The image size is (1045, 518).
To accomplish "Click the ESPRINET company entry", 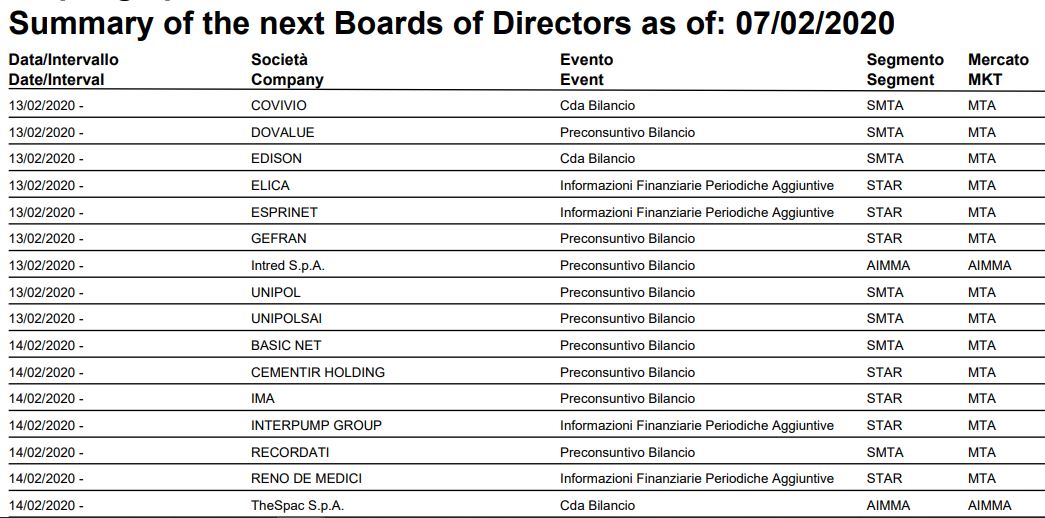I will pos(284,212).
